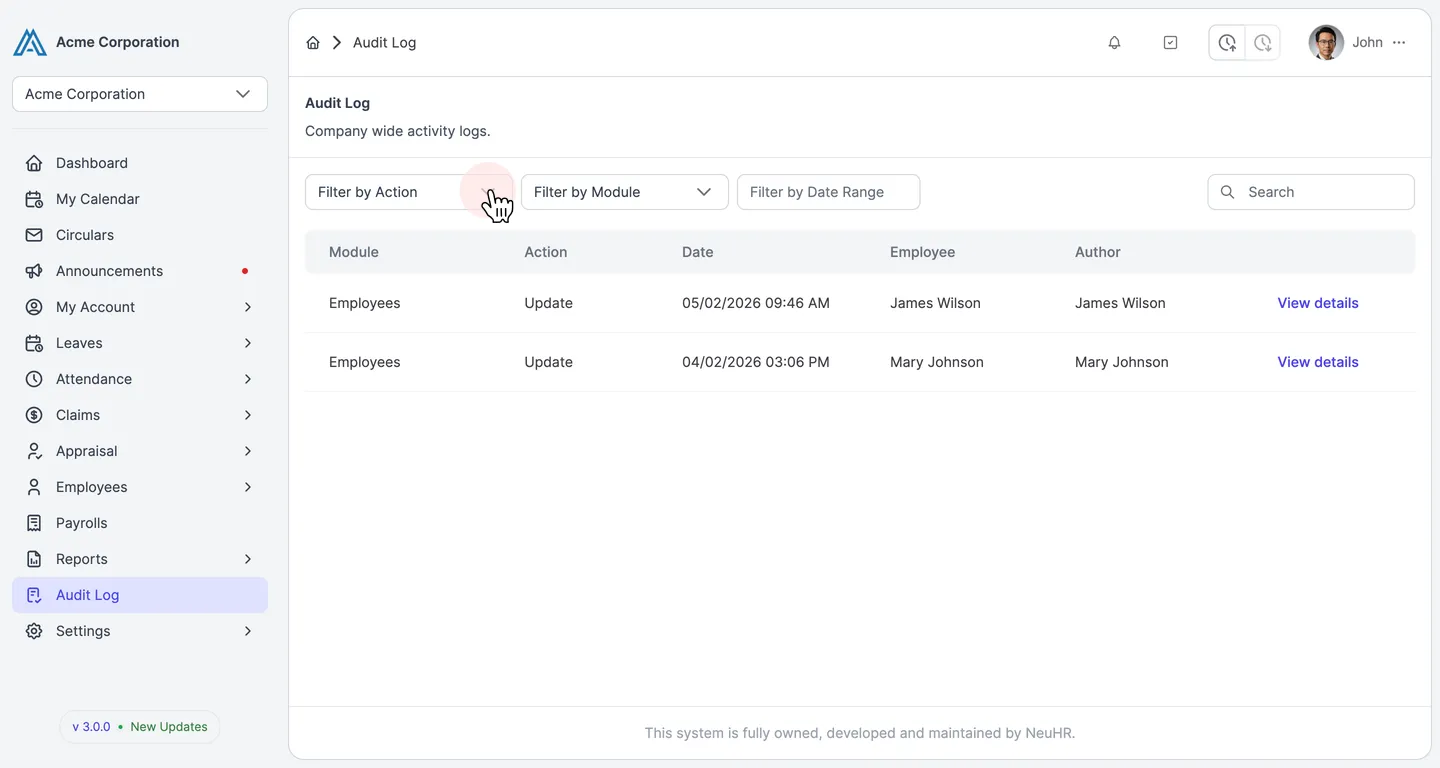Open notifications bell icon
This screenshot has height=768, width=1440.
coord(1114,42)
